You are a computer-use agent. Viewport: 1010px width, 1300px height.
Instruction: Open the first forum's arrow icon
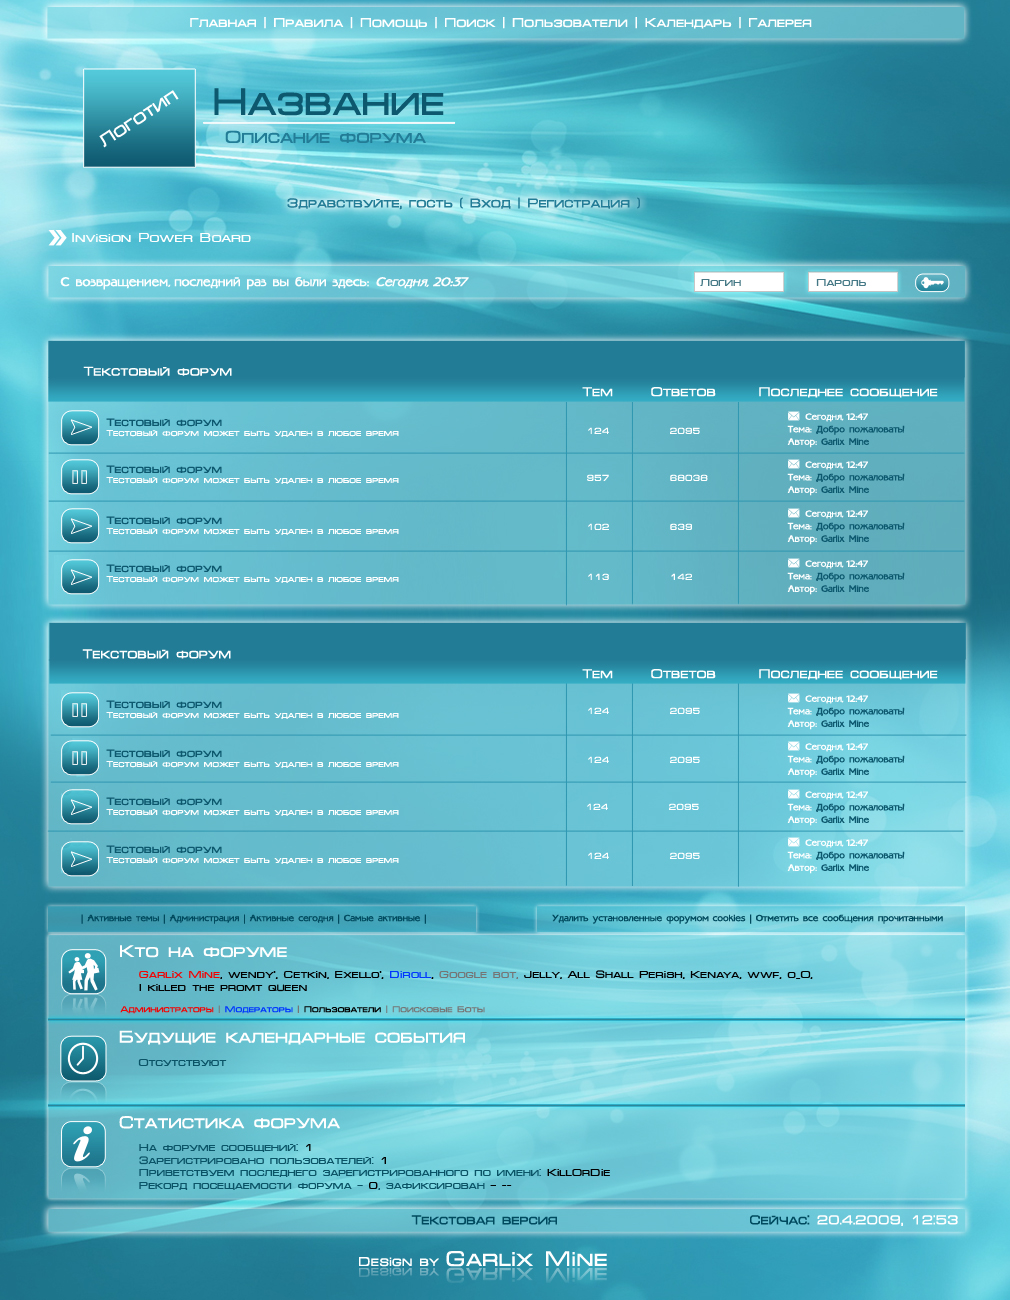point(79,427)
